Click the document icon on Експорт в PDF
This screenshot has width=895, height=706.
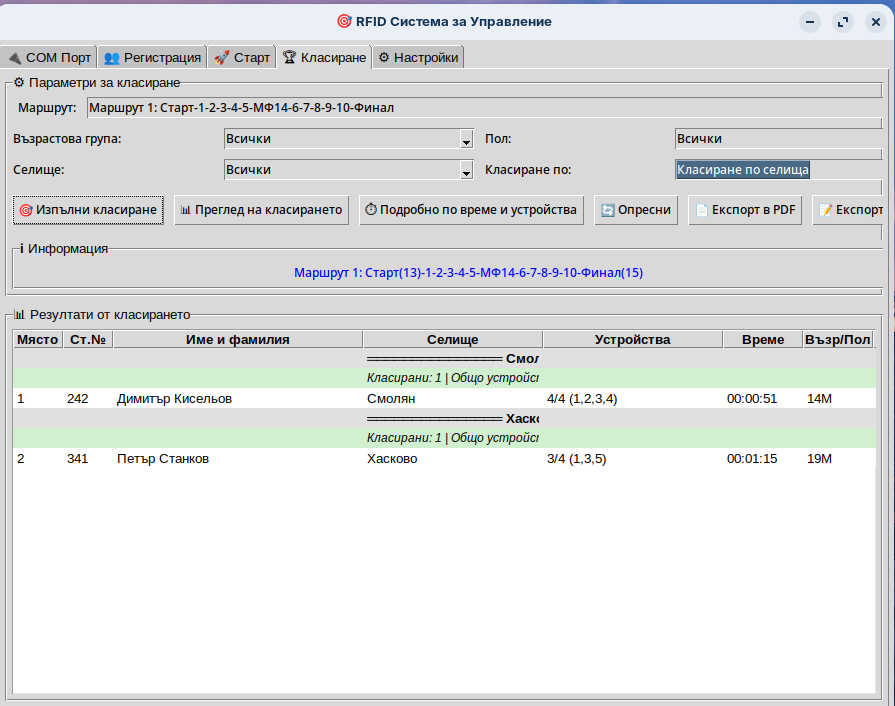tap(701, 211)
